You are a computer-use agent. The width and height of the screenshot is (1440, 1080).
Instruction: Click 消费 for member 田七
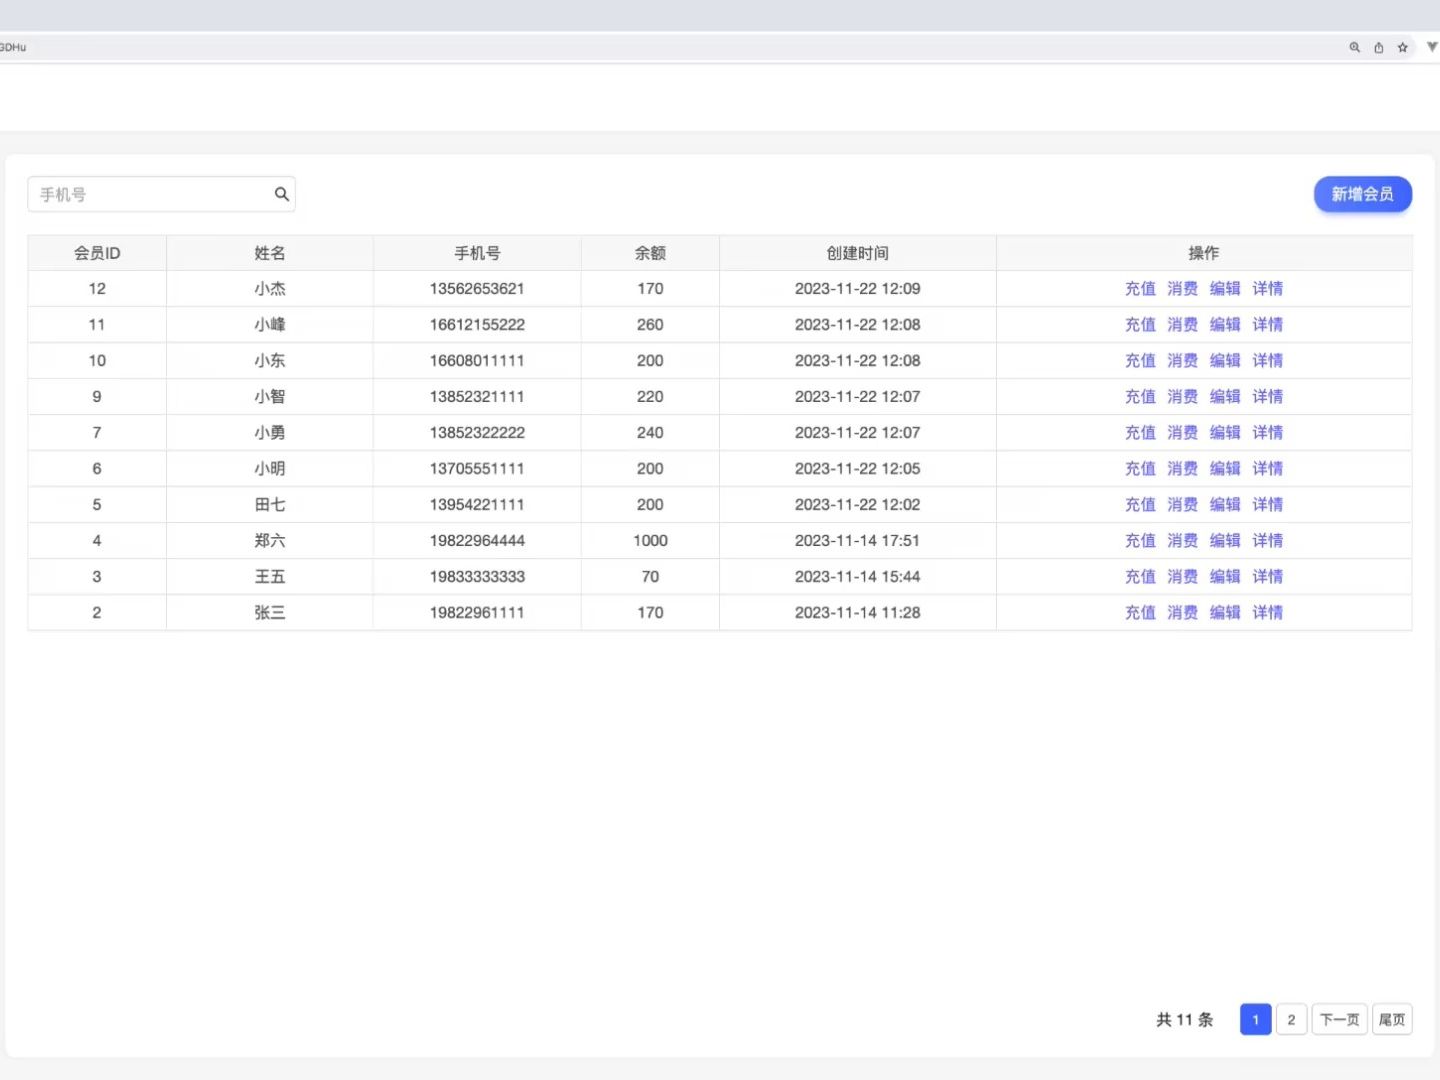(x=1182, y=504)
